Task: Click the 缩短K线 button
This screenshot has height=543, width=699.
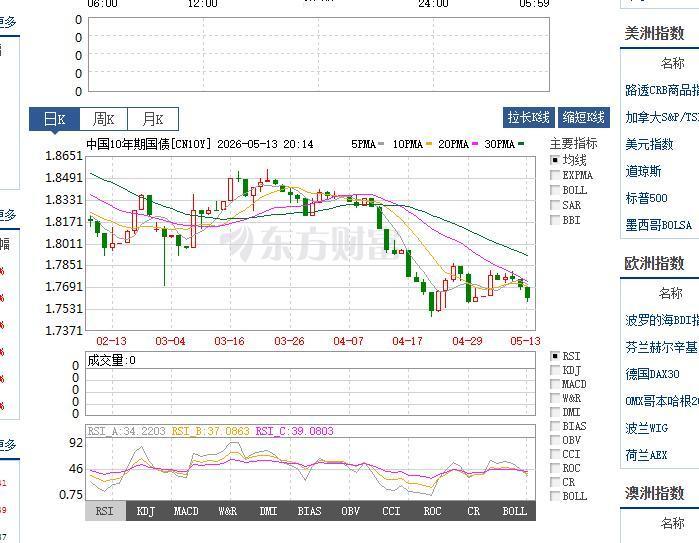Action: [x=584, y=117]
